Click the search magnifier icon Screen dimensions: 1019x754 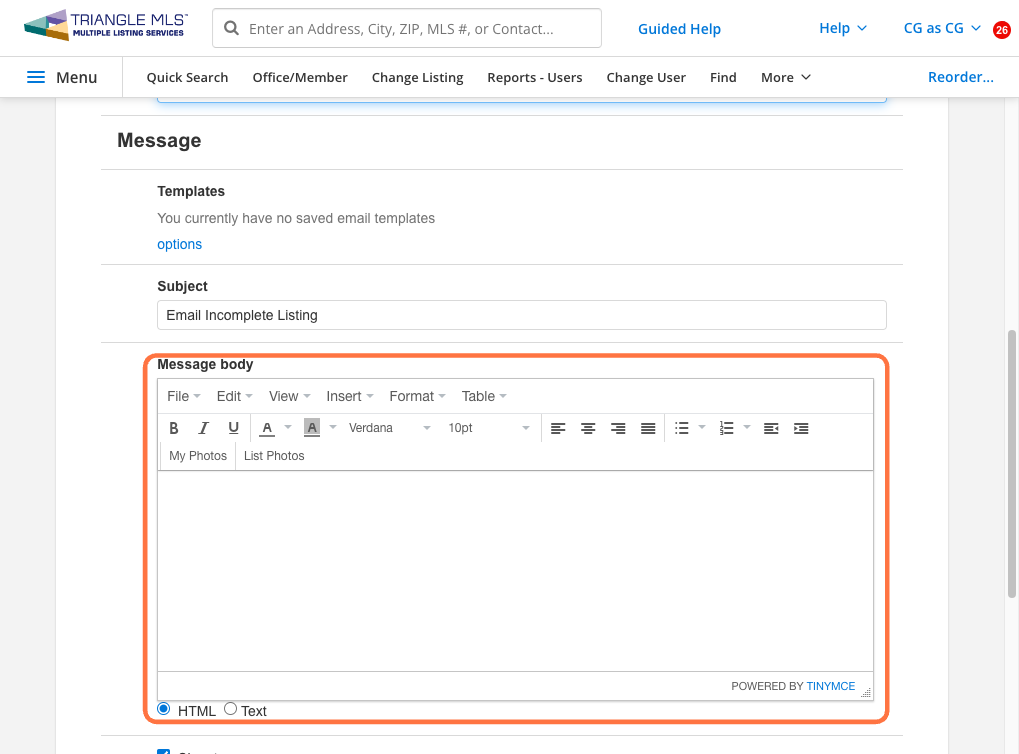click(231, 28)
